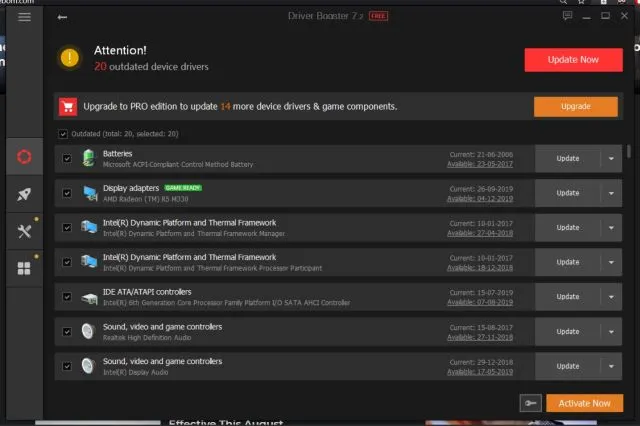Click the '20 outdated device drivers' text
Viewport: 640px width, 426px height.
coord(151,67)
